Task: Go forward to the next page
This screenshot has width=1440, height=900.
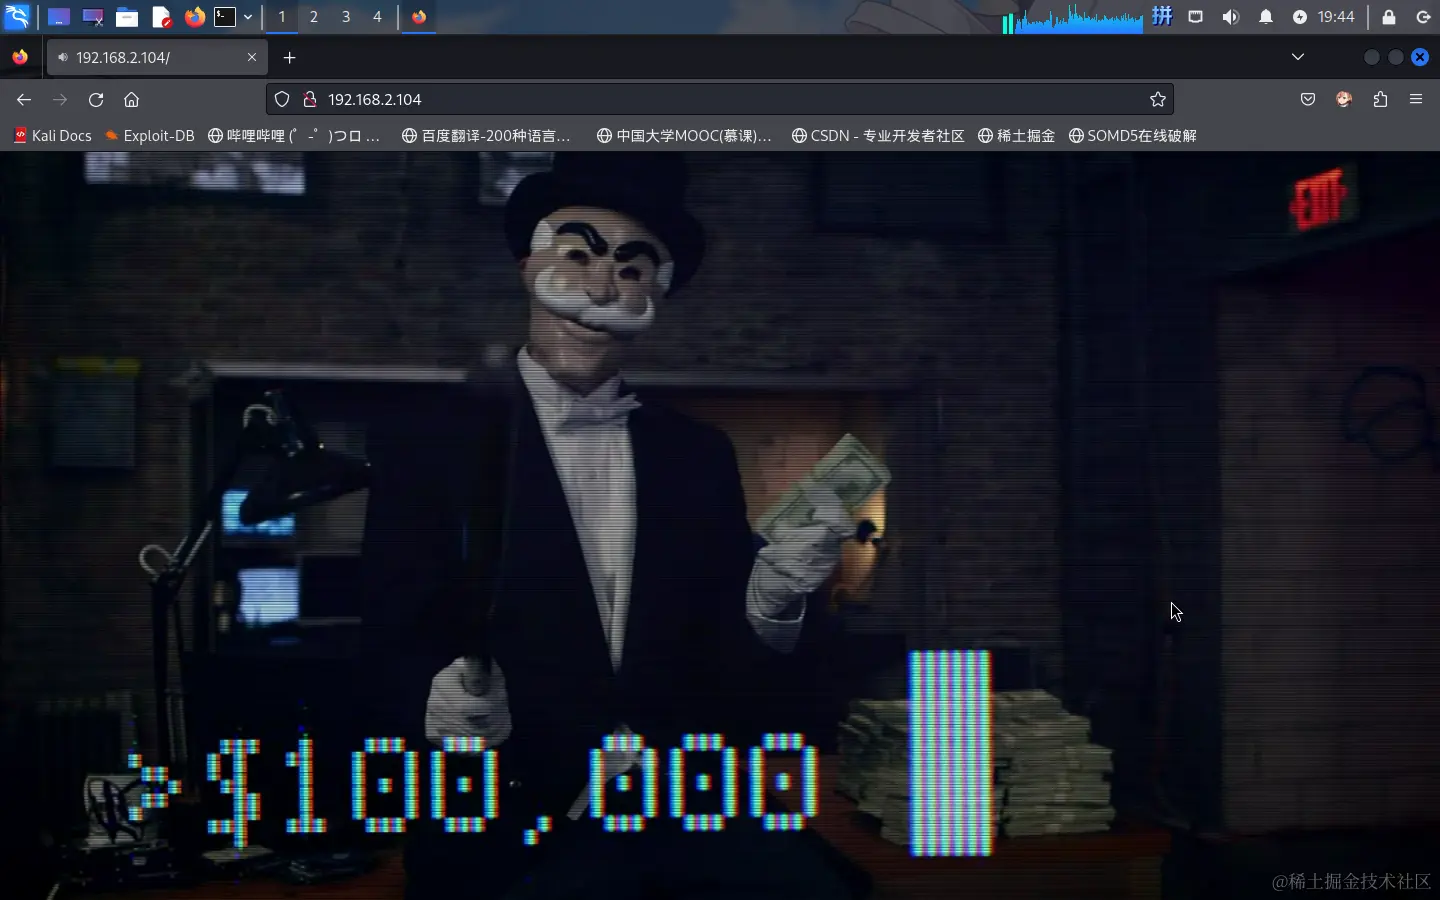Action: (60, 99)
